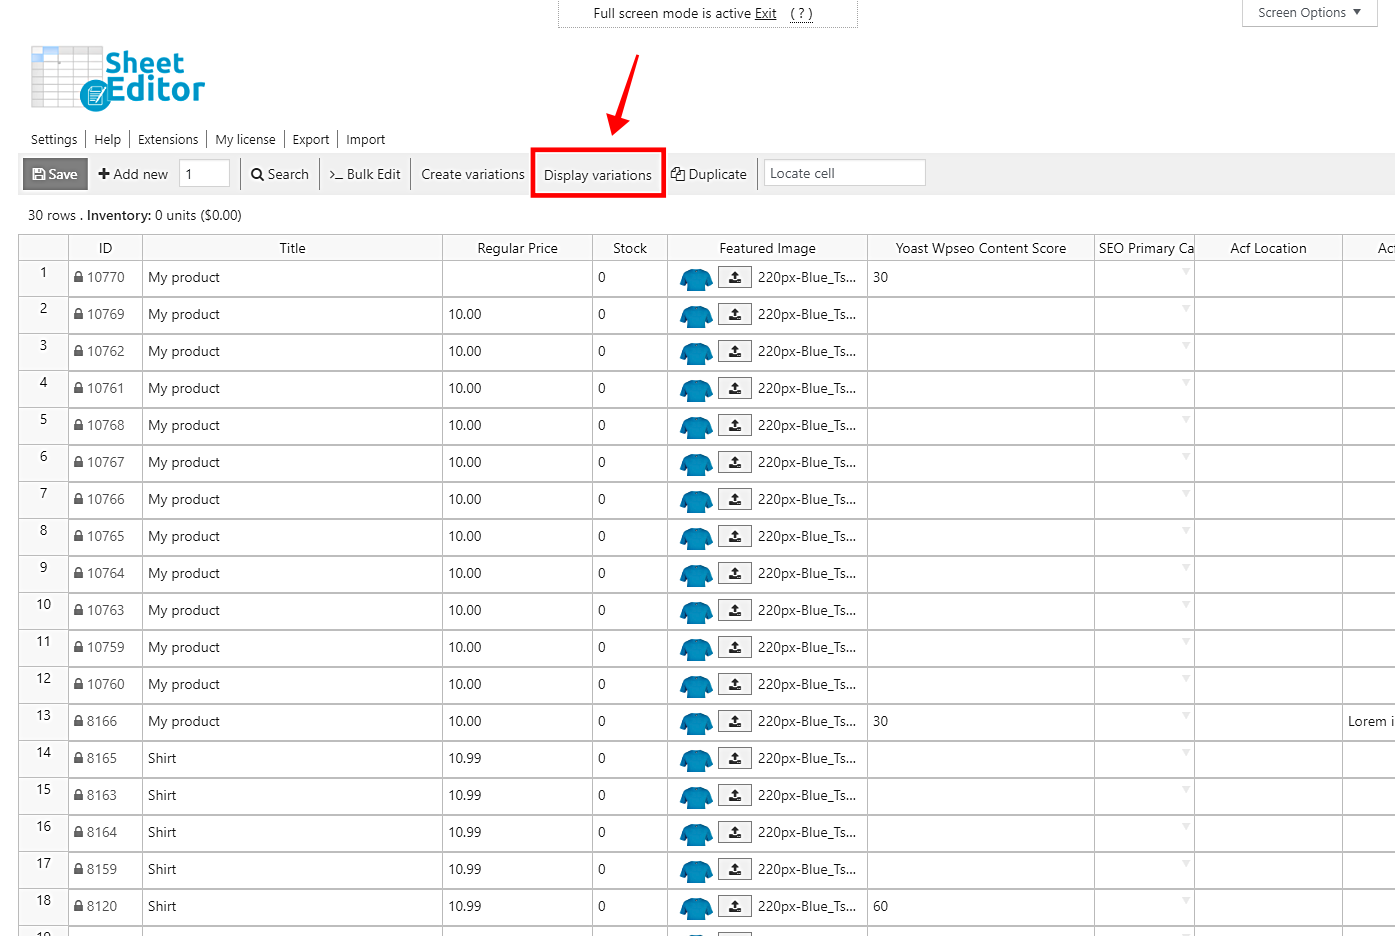The height and width of the screenshot is (936, 1395).
Task: Click the Display variations button
Action: click(598, 175)
